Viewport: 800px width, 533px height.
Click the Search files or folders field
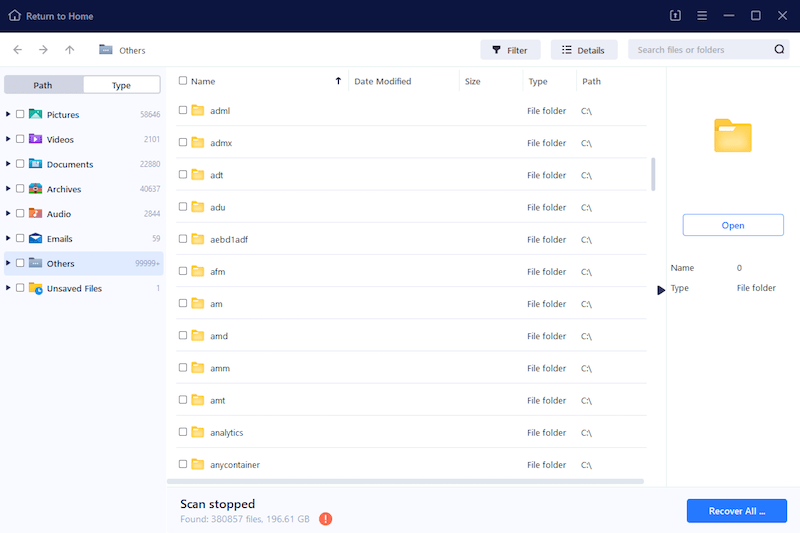click(700, 50)
